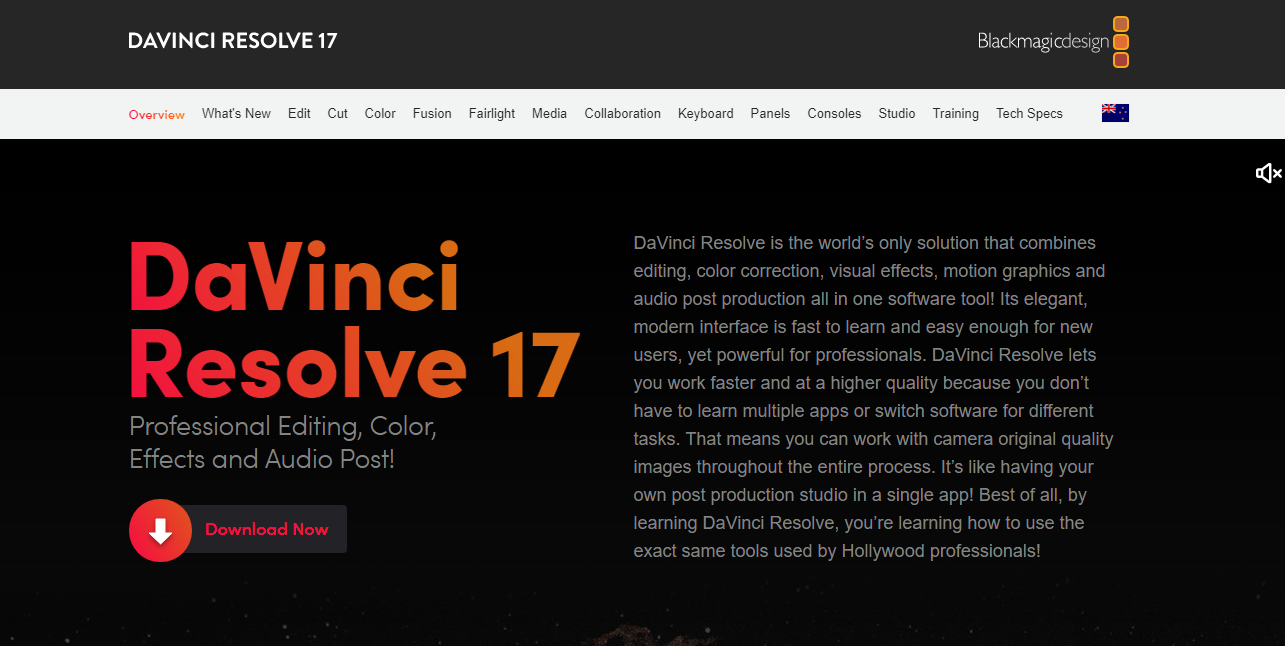Go to the What's New page
1285x646 pixels.
point(236,114)
